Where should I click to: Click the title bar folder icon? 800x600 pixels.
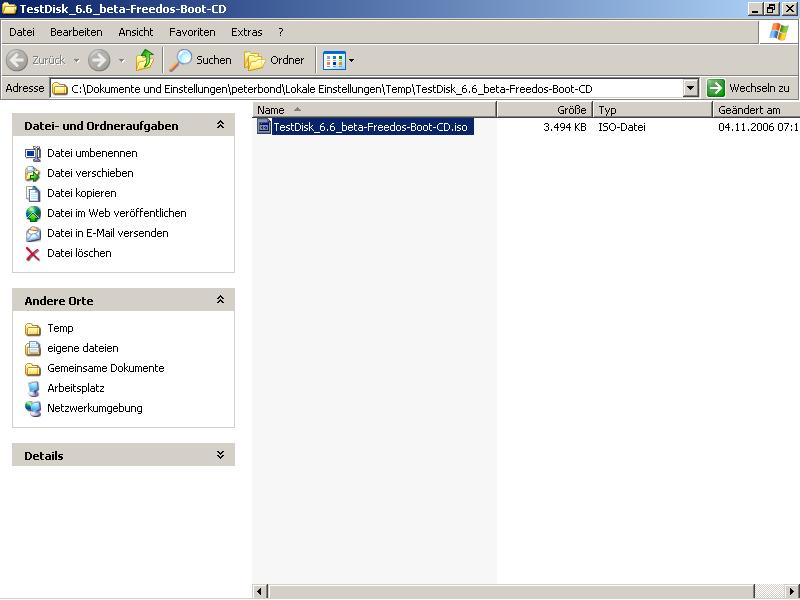pyautogui.click(x=9, y=9)
